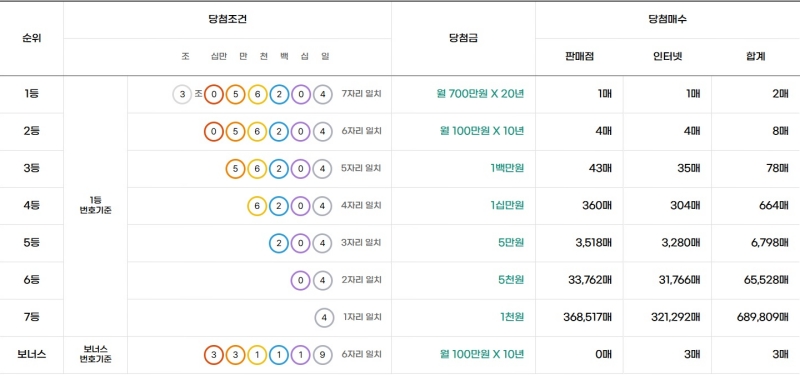Select the purple 0 ball in 4등 row
This screenshot has height=375, width=800.
301,206
